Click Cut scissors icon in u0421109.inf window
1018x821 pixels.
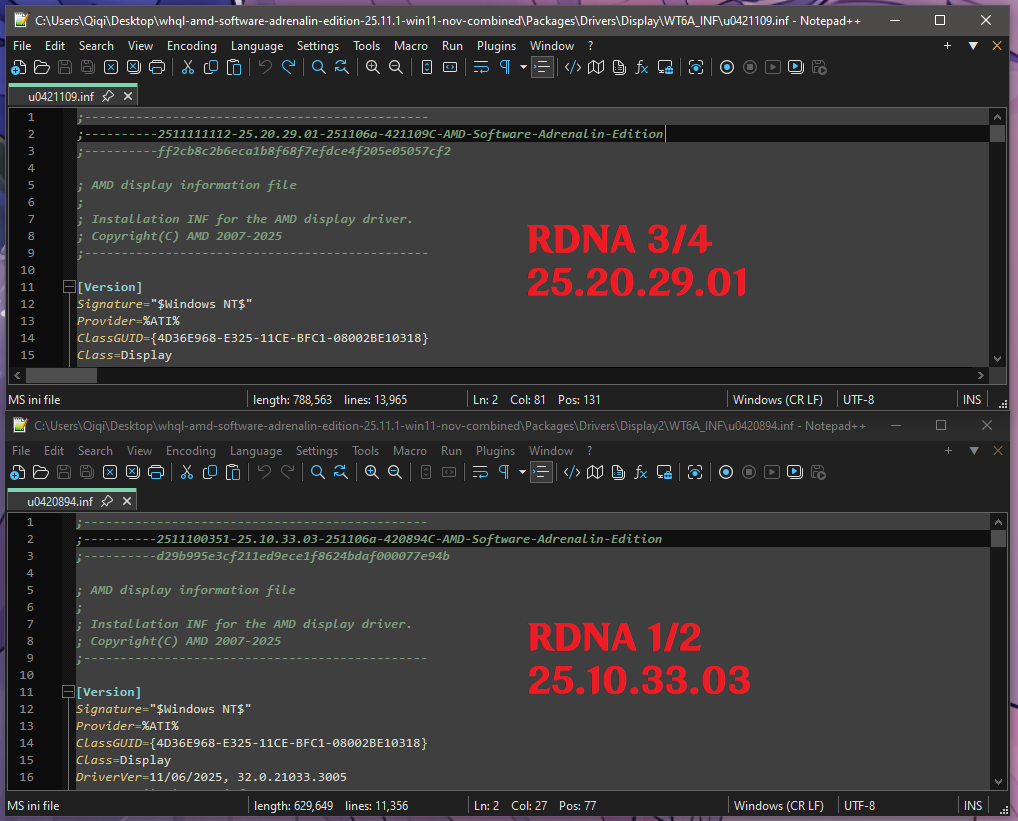188,67
